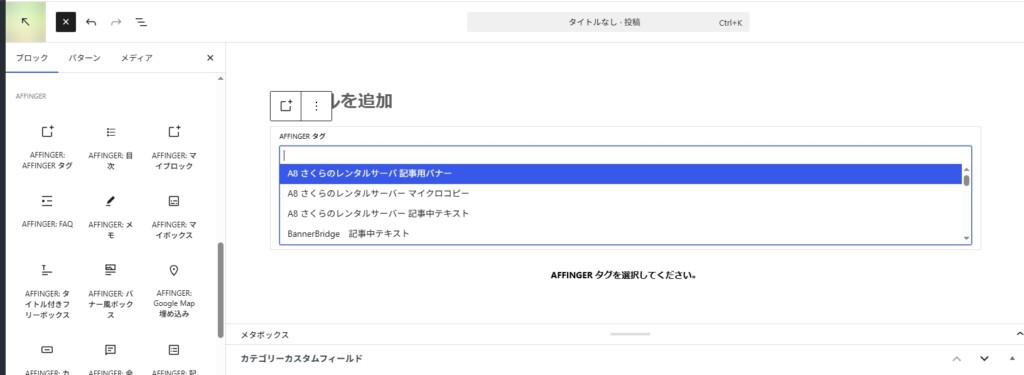
Task: Click the site icon to exit editor
Action: tap(26, 22)
